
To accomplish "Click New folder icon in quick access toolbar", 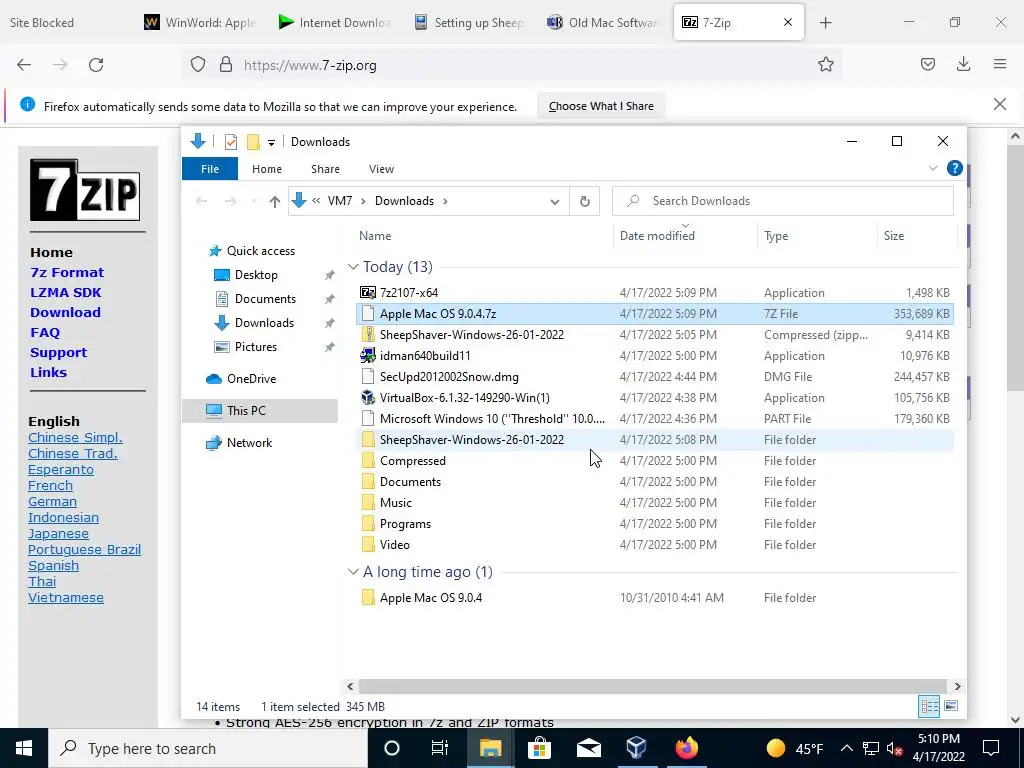I will pyautogui.click(x=253, y=142).
